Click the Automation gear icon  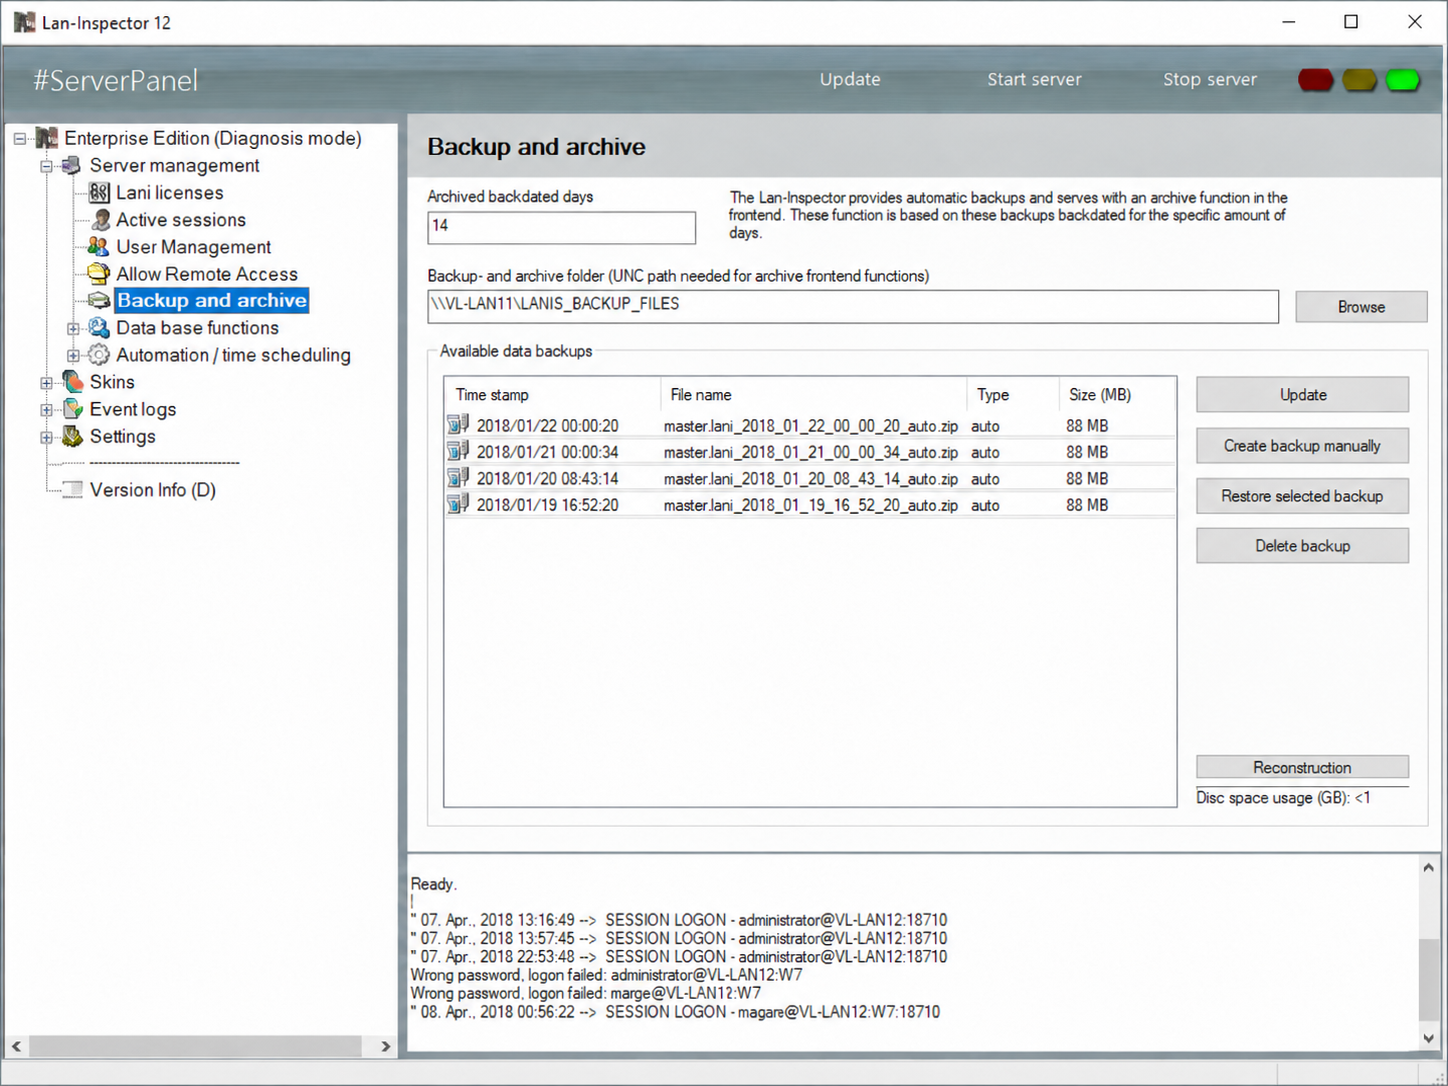click(x=98, y=354)
